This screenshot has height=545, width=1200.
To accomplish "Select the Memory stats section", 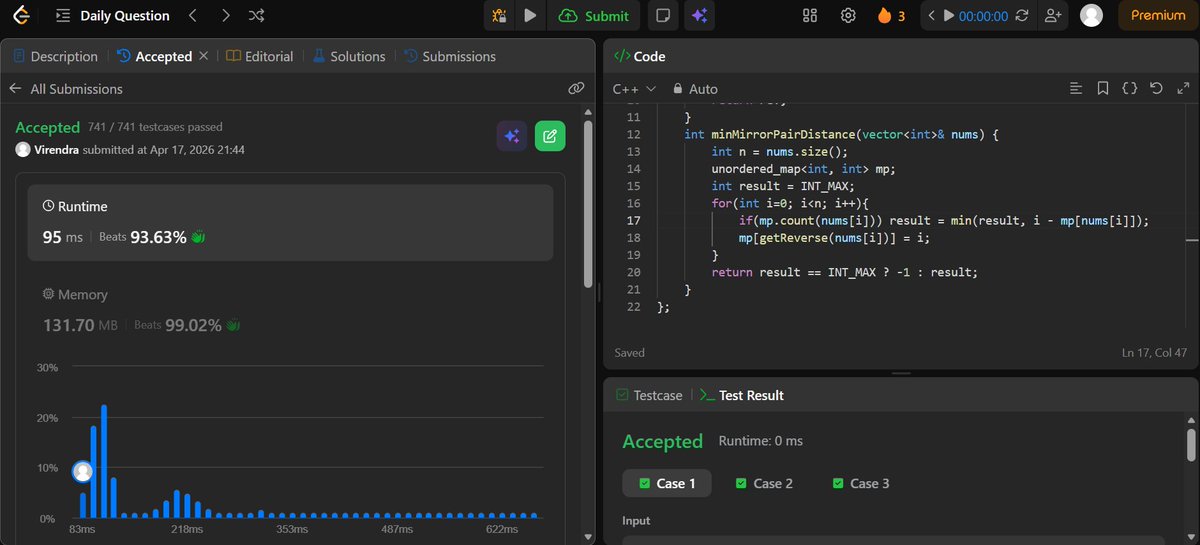I will (290, 310).
